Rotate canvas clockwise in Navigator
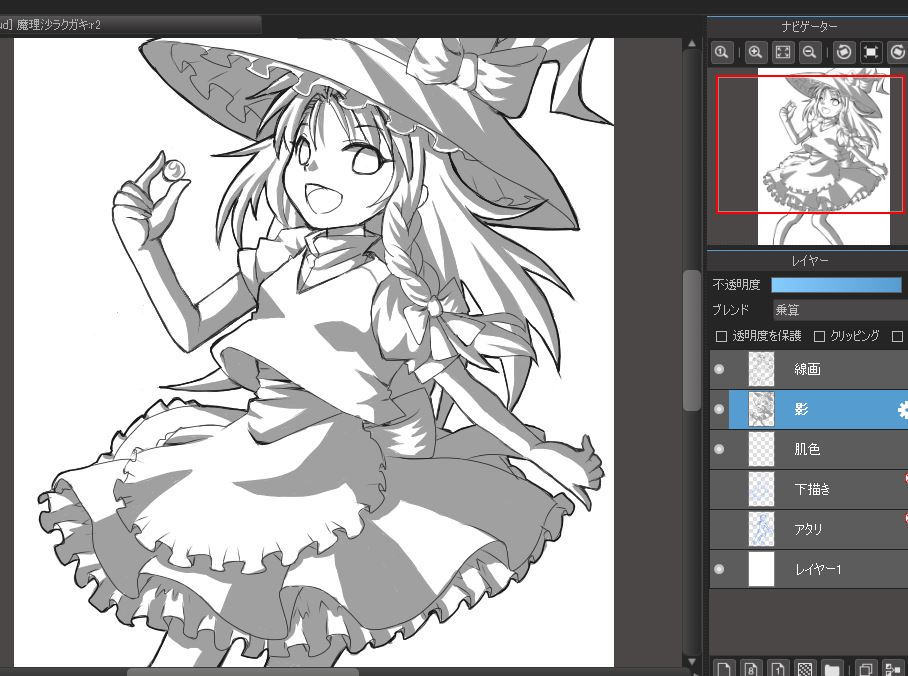This screenshot has height=676, width=908. pos(898,52)
